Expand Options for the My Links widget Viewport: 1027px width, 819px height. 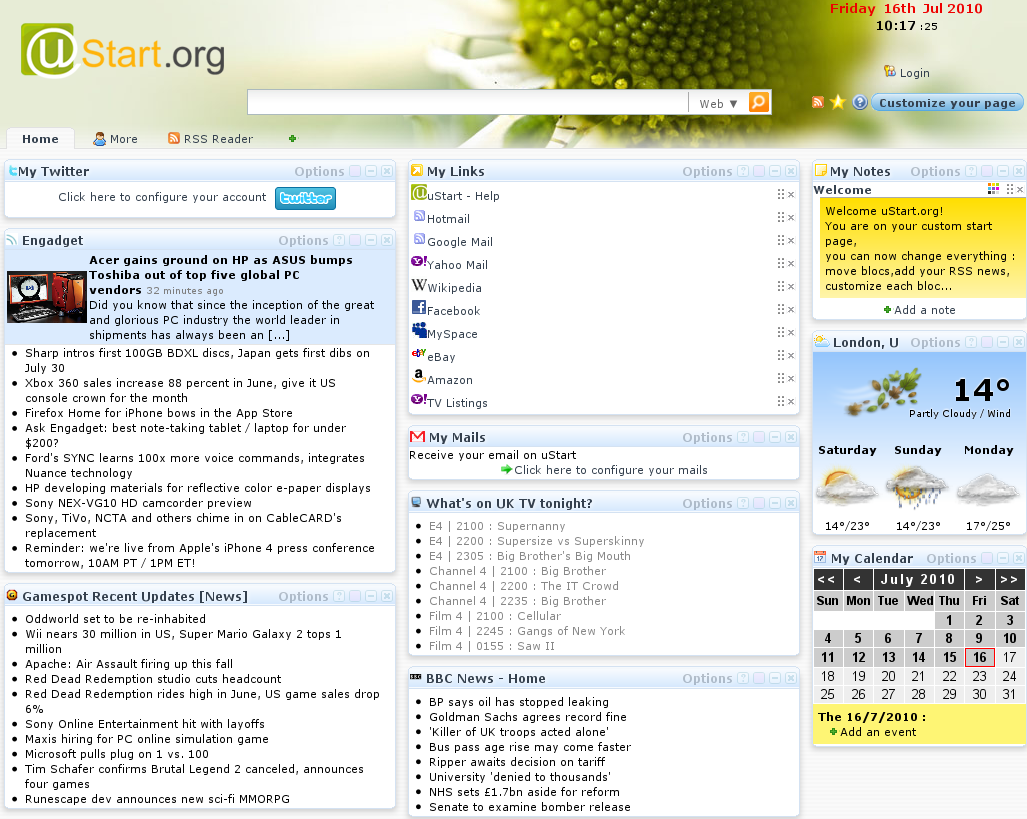pyautogui.click(x=707, y=172)
